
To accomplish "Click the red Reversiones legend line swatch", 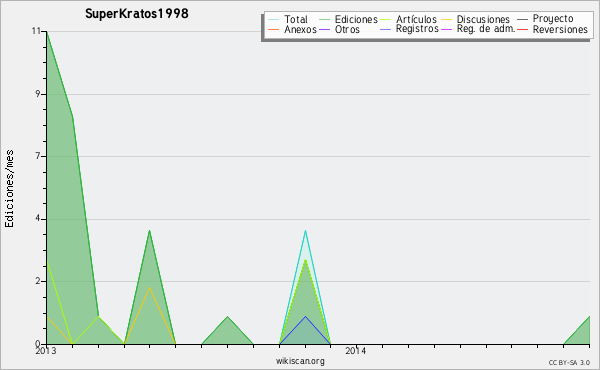I will click(522, 29).
